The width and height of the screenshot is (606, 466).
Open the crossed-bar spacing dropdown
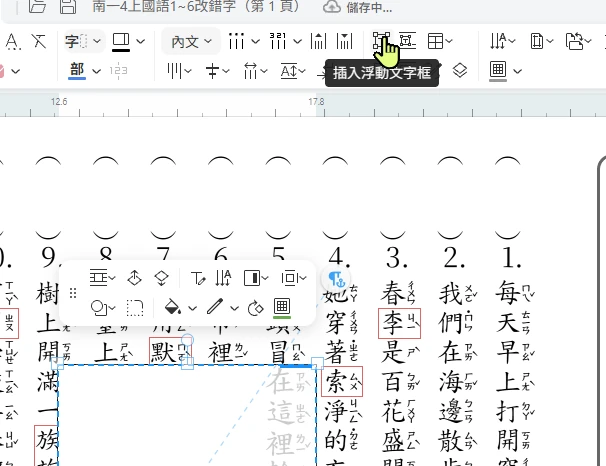coord(217,71)
